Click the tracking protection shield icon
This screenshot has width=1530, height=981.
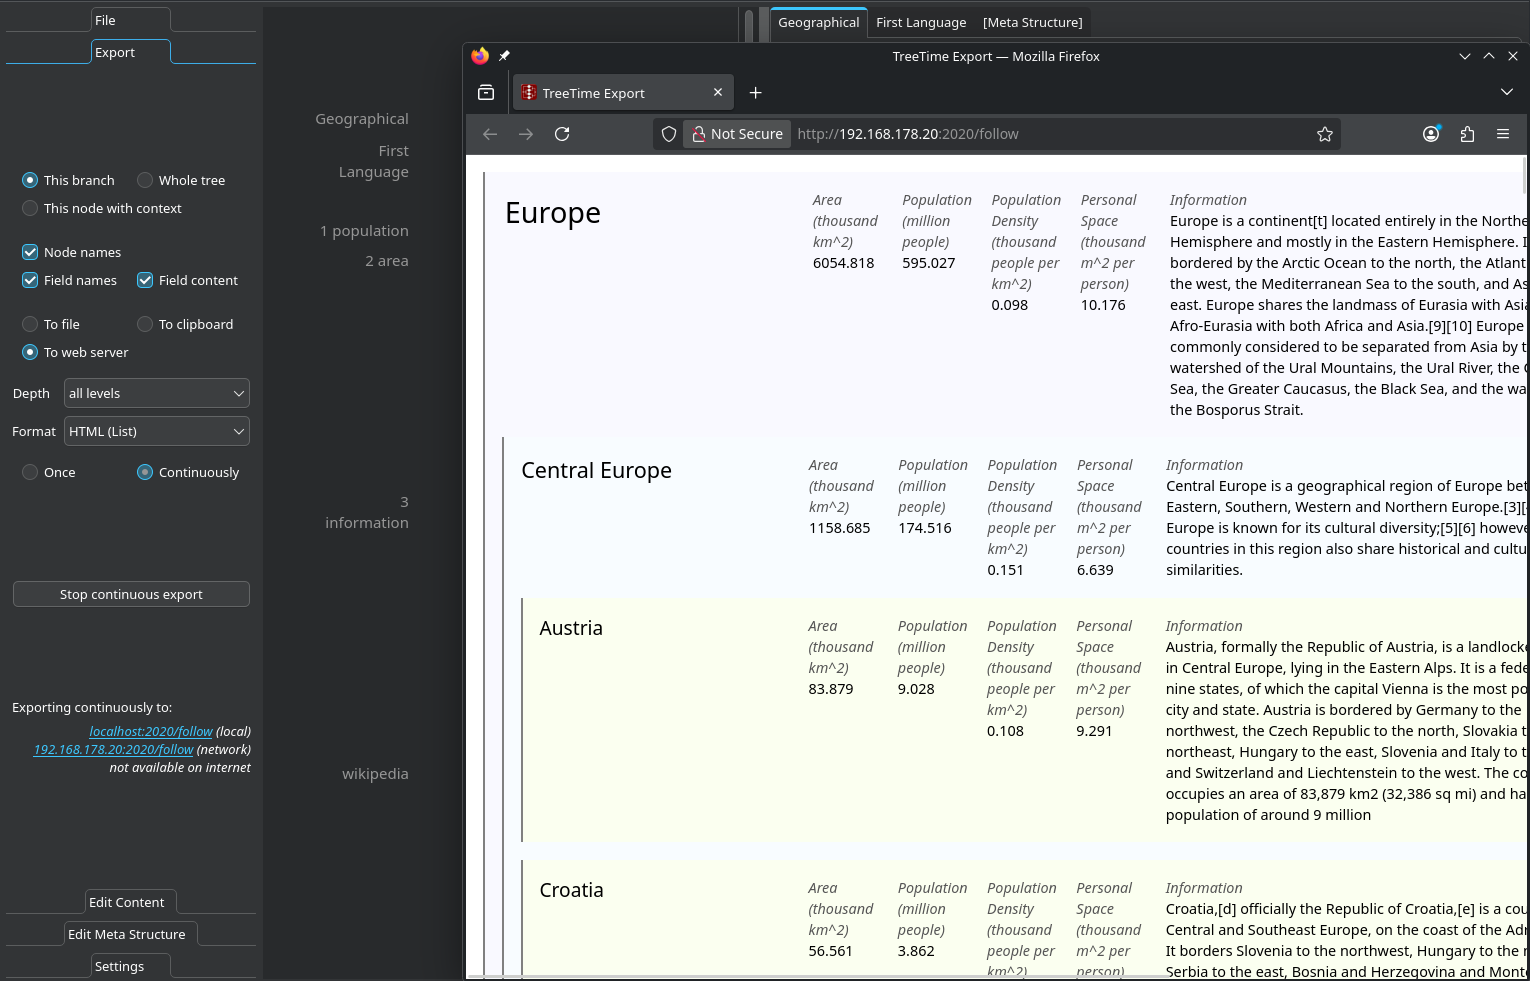coord(669,134)
